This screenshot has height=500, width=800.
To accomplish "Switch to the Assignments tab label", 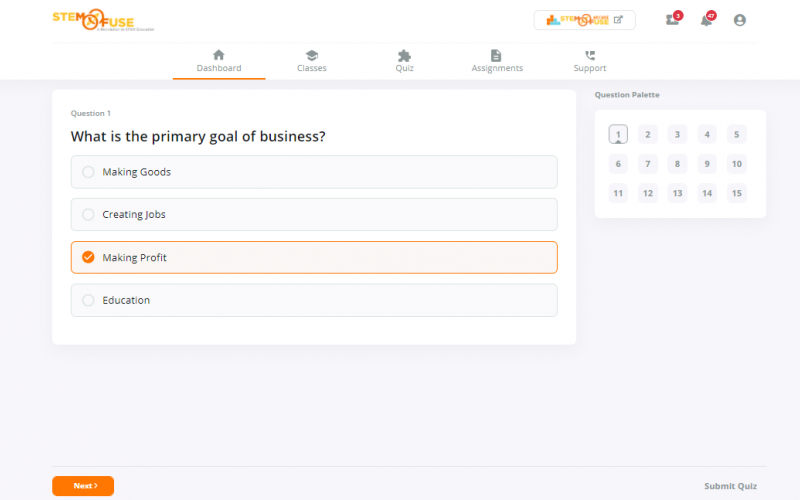I will pyautogui.click(x=497, y=69).
